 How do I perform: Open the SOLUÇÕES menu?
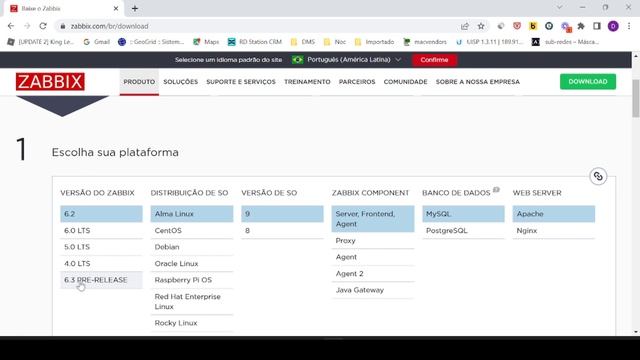[180, 82]
